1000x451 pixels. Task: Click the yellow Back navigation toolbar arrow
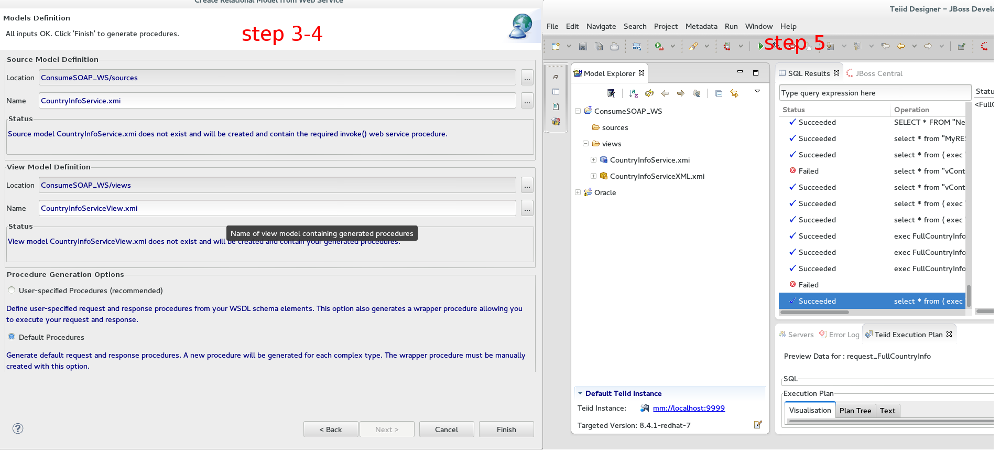[x=902, y=46]
